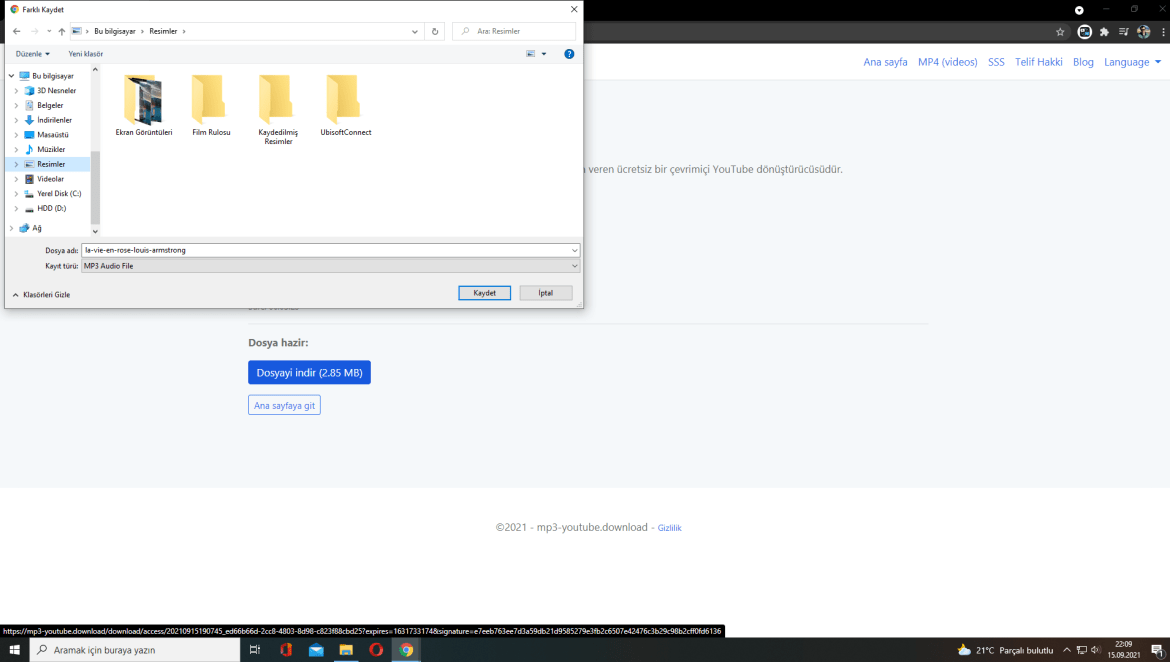Screen dimensions: 1170x662
Task: Open the help question mark icon
Action: tap(569, 54)
